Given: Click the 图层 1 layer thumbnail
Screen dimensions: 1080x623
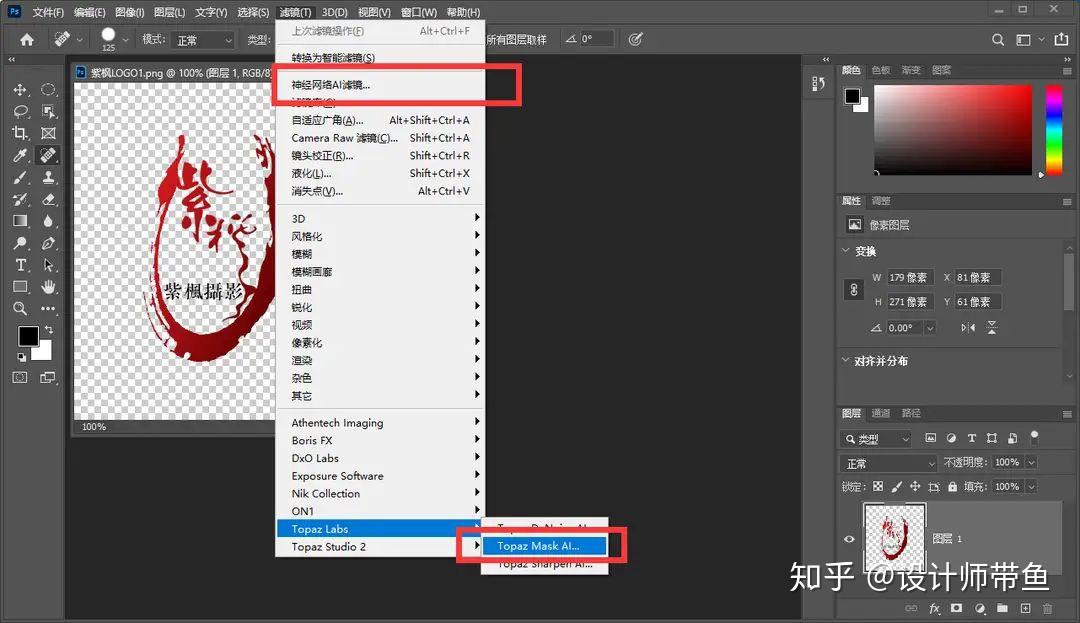Looking at the screenshot, I should [x=894, y=537].
